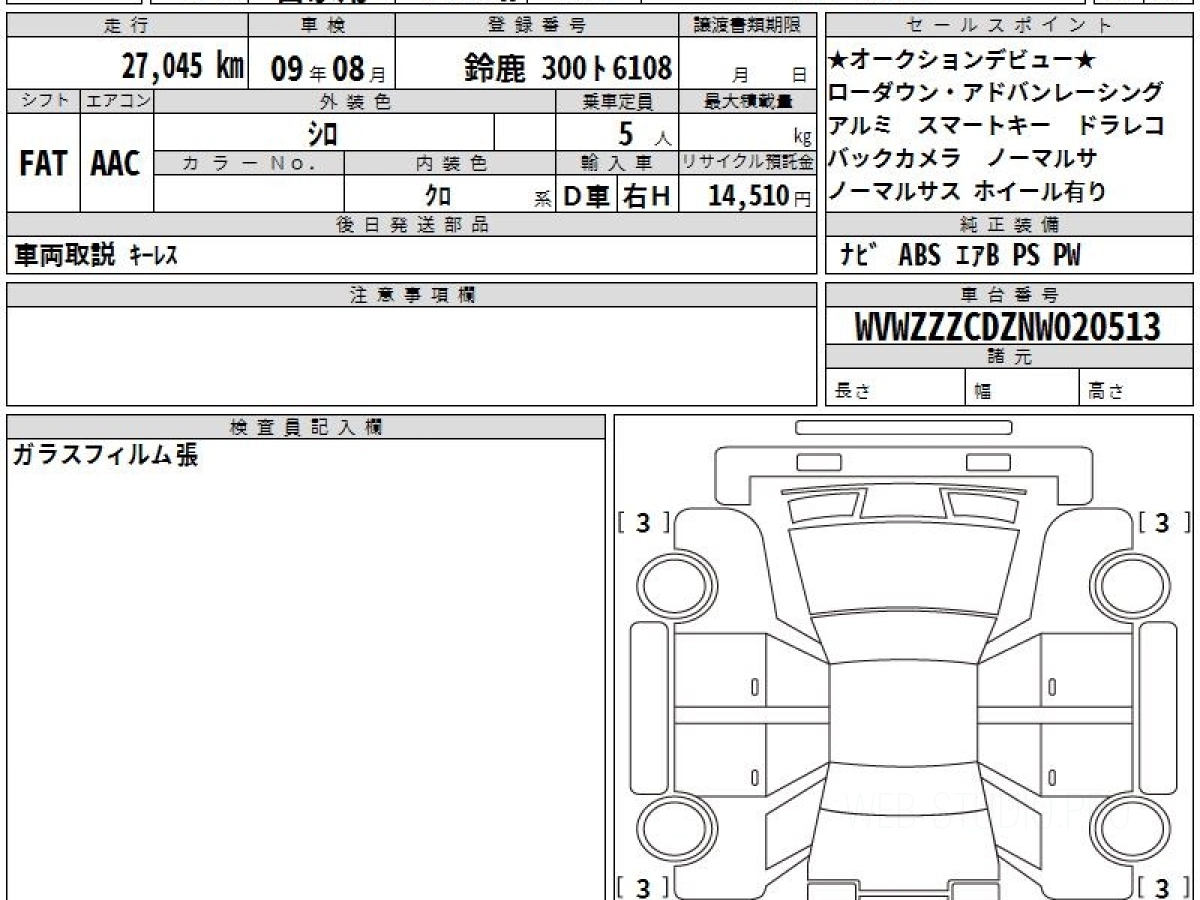Click the 車台番号 header
Viewport: 1200px width, 900px height.
(x=1010, y=295)
